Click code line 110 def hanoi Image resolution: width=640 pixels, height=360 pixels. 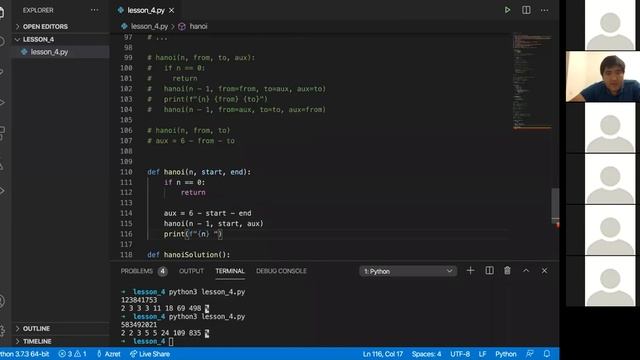click(199, 172)
